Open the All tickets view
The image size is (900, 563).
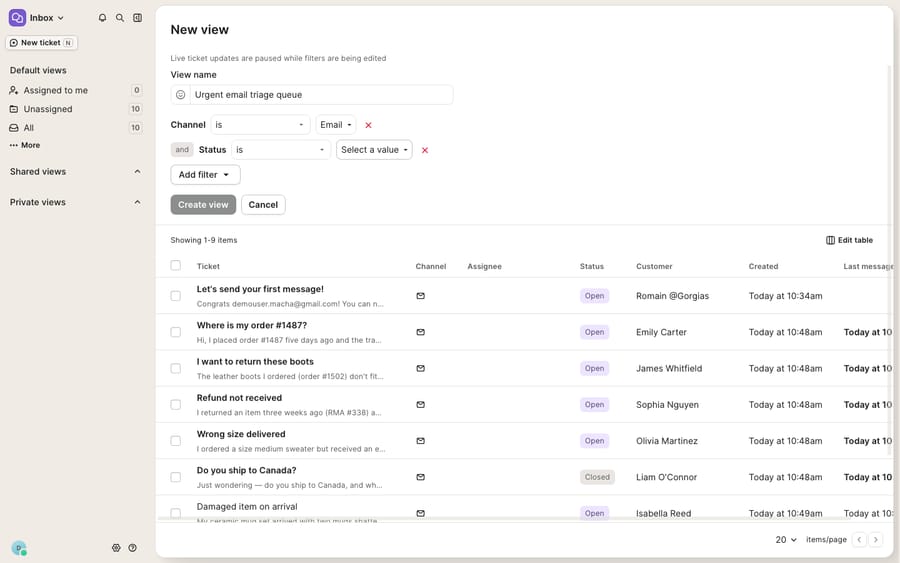click(x=75, y=128)
